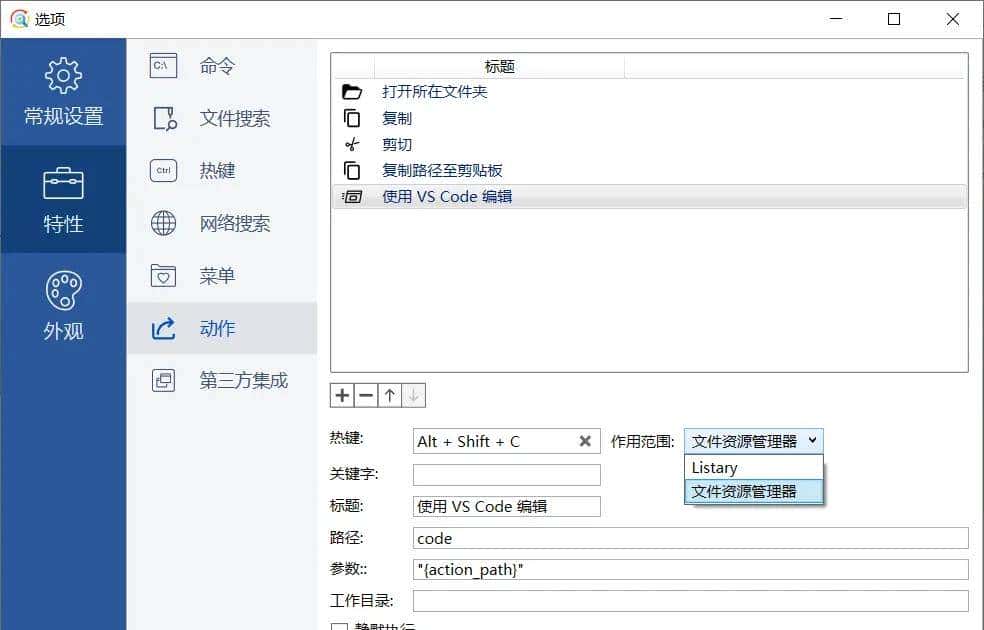Move the selected action up

(x=389, y=395)
